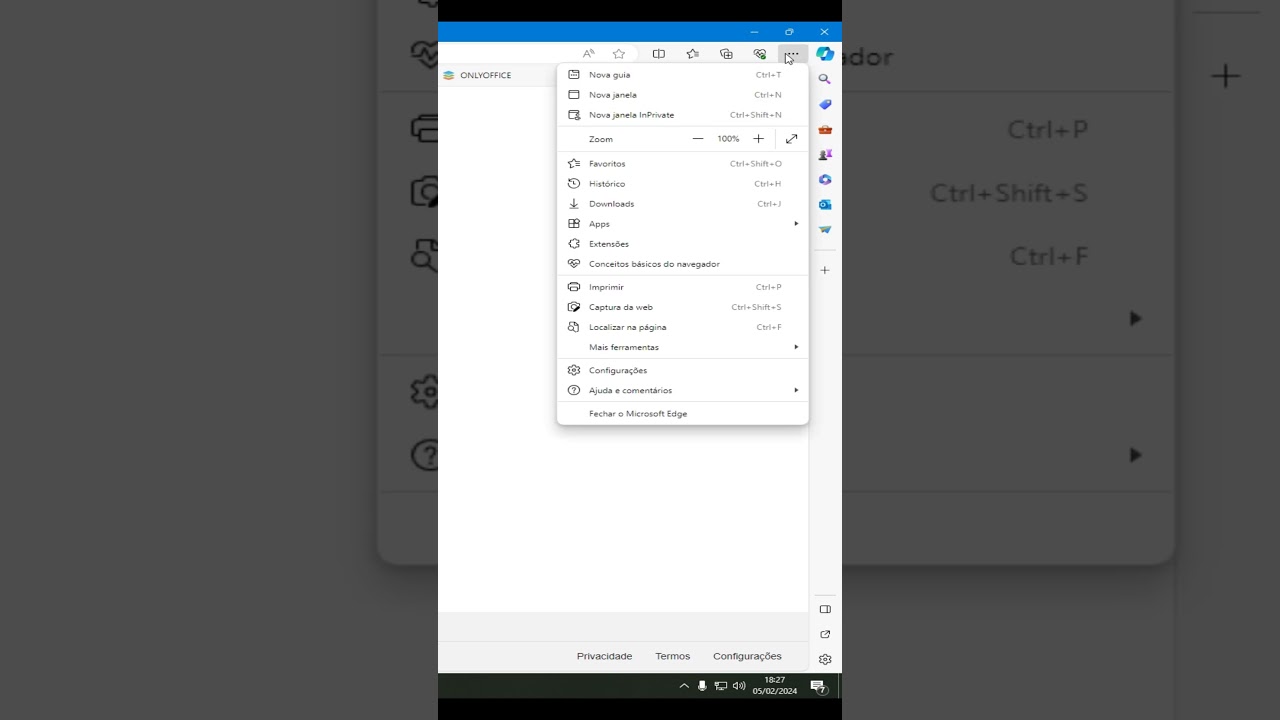This screenshot has height=720, width=1280.
Task: Open Configurações in the Edge menu
Action: pos(683,370)
